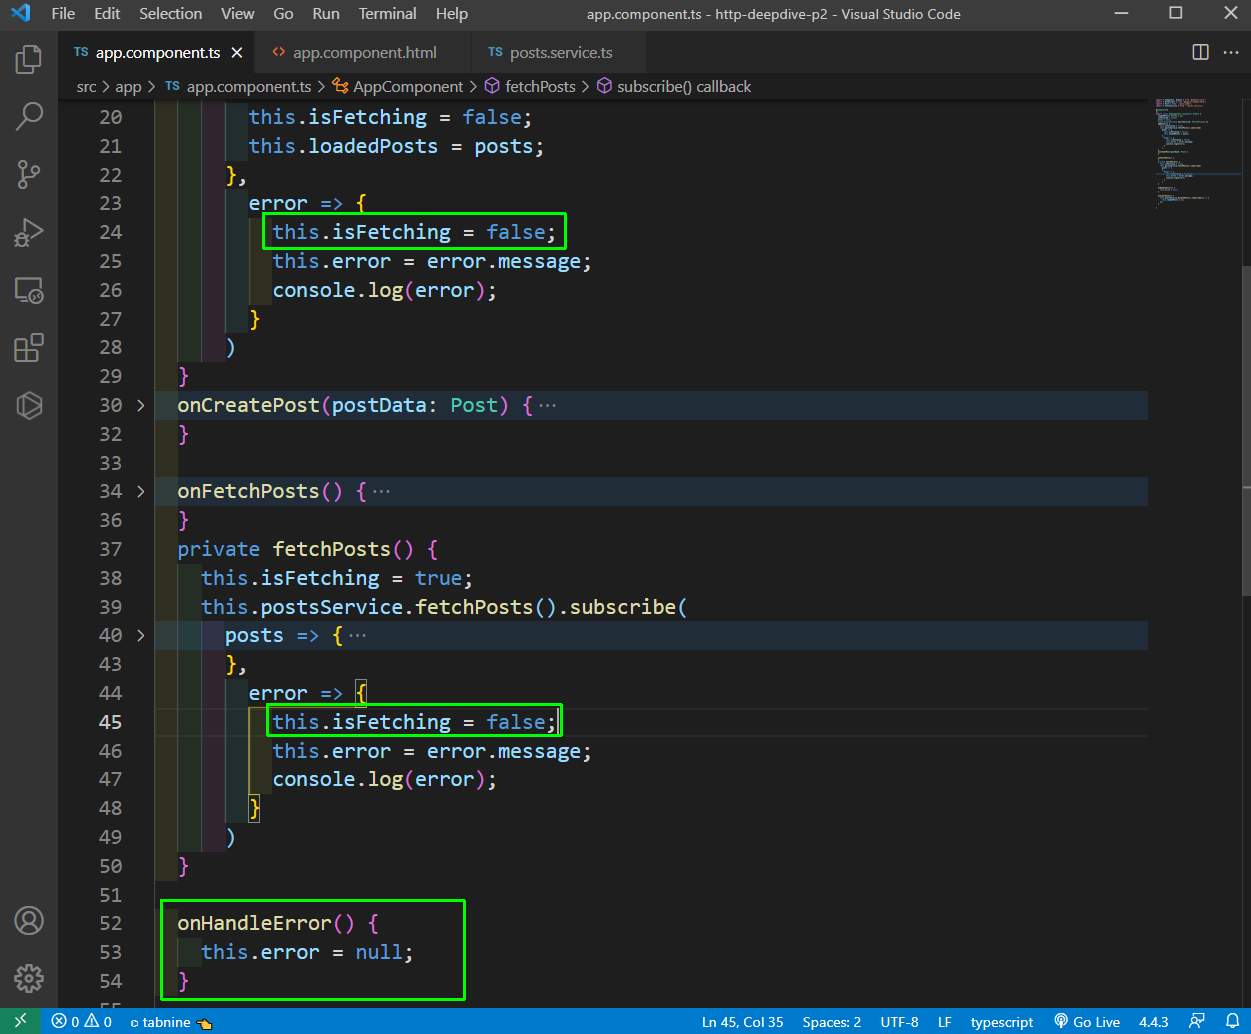The width and height of the screenshot is (1251, 1034).
Task: Open the subscribe() callback breadcrumb
Action: [x=674, y=87]
